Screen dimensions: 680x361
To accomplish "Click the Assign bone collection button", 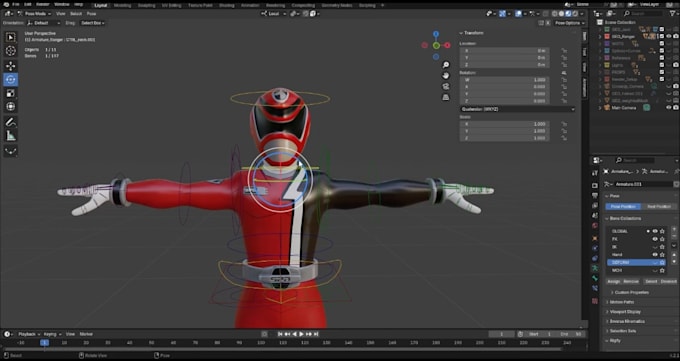I will click(x=613, y=282).
